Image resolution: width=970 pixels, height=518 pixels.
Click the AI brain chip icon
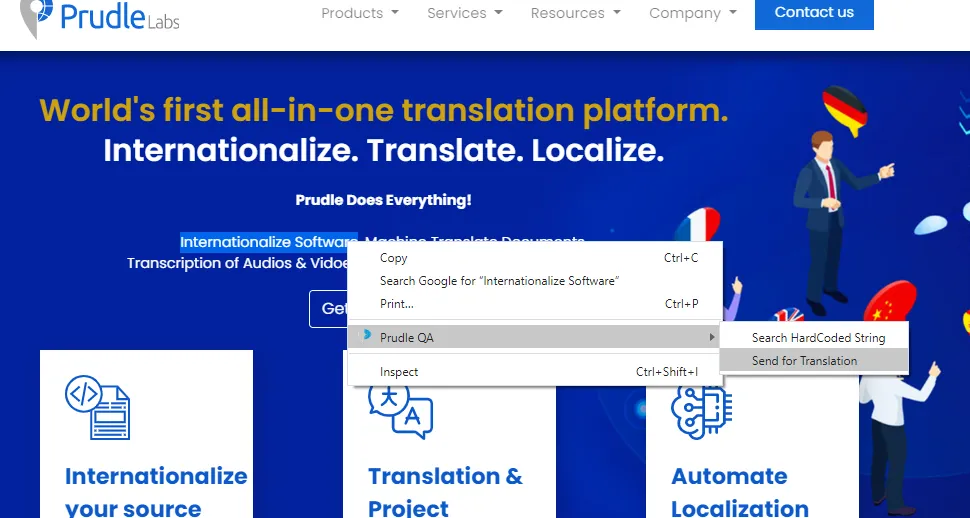(x=702, y=412)
